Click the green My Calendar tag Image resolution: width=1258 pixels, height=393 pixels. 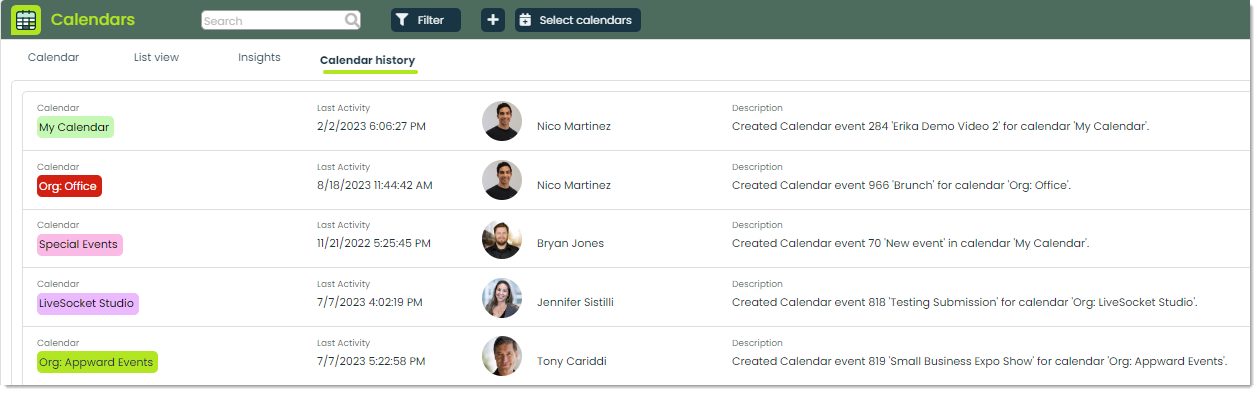(x=75, y=127)
